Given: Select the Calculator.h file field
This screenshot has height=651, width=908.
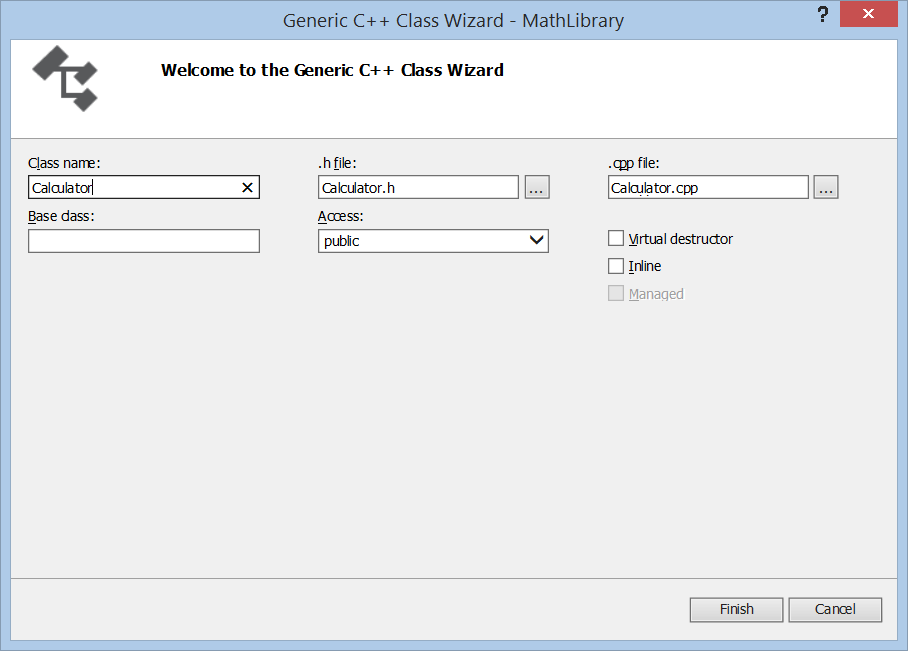Looking at the screenshot, I should [418, 188].
